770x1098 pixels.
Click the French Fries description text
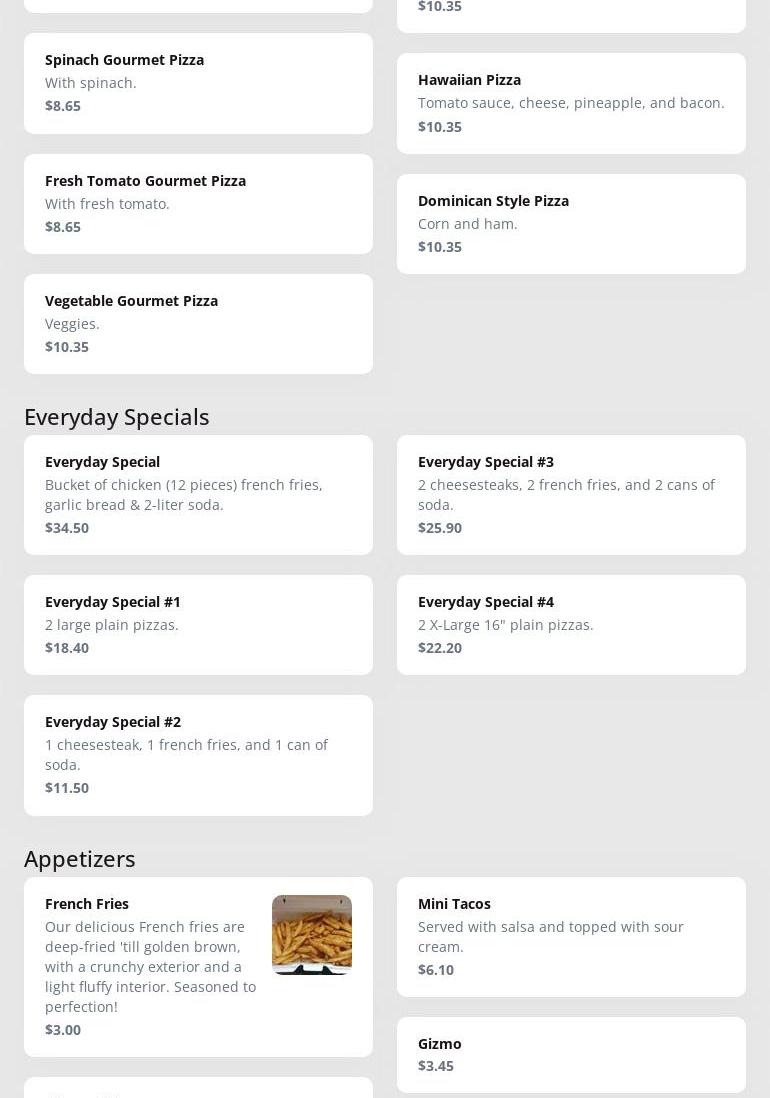tap(150, 966)
